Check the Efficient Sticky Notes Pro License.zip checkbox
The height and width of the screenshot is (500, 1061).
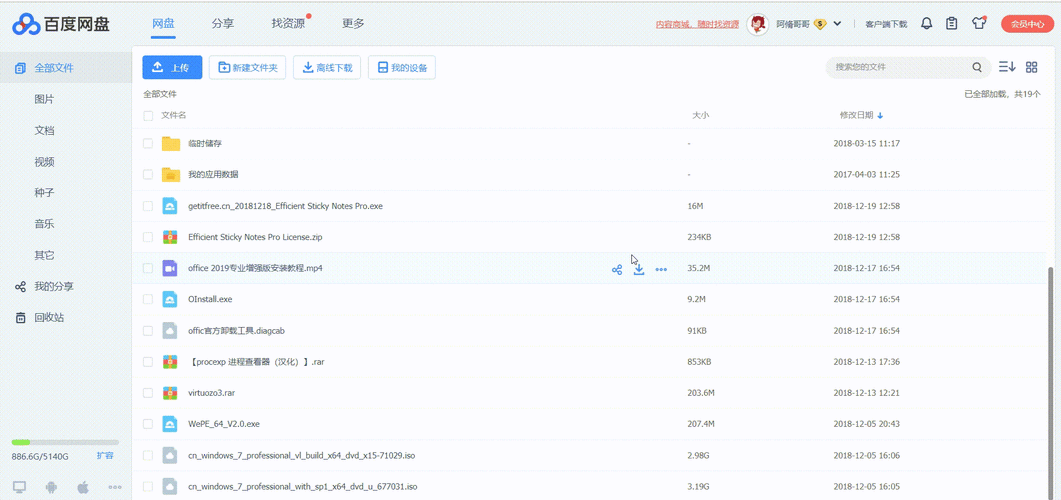coord(148,237)
